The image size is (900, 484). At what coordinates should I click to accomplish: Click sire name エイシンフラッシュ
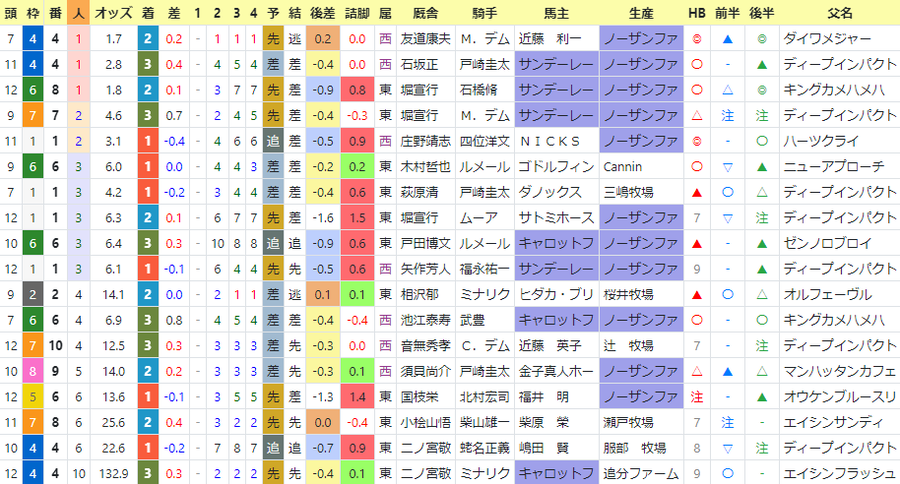[x=840, y=474]
